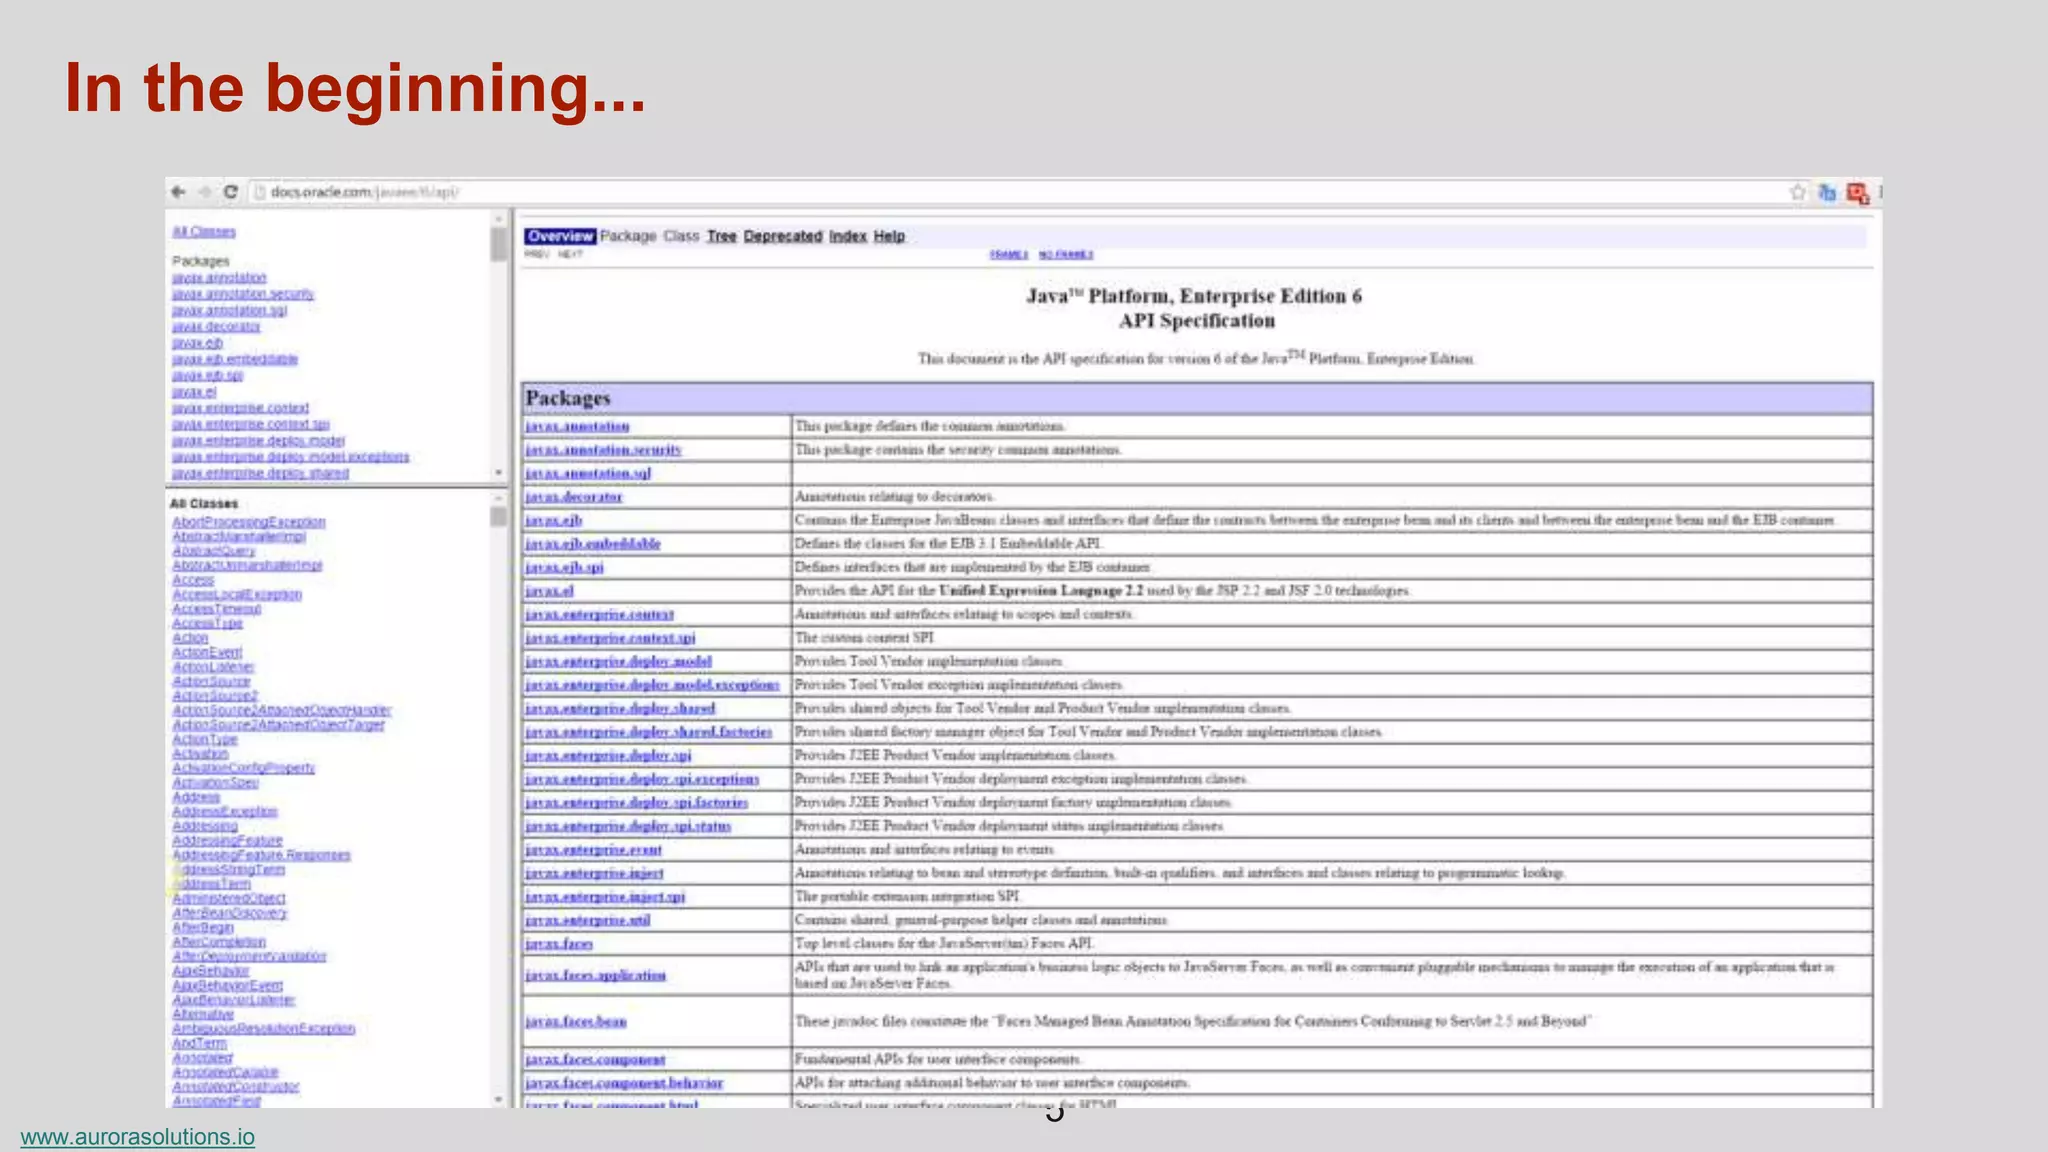Open the ActionListener class link
This screenshot has width=2048, height=1152.
pyautogui.click(x=213, y=666)
